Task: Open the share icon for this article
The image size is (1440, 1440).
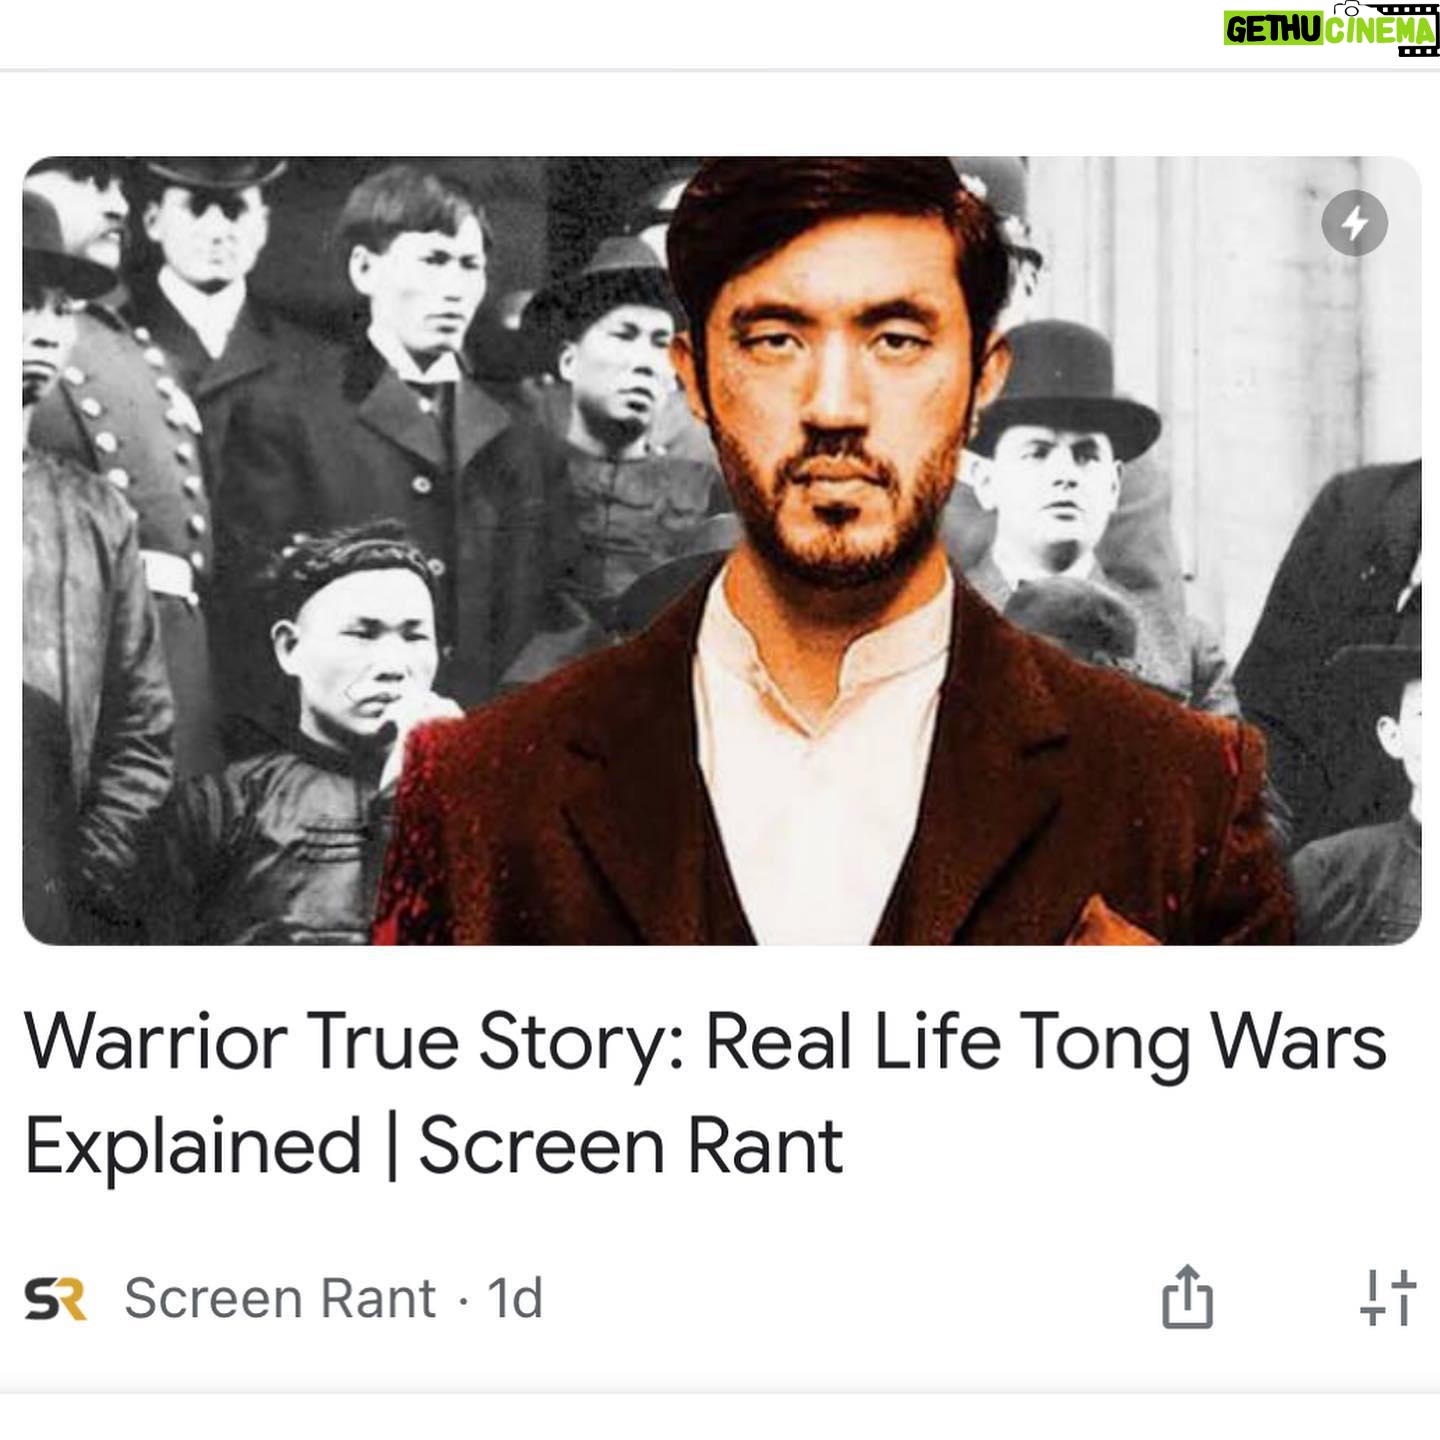Action: point(1187,1297)
